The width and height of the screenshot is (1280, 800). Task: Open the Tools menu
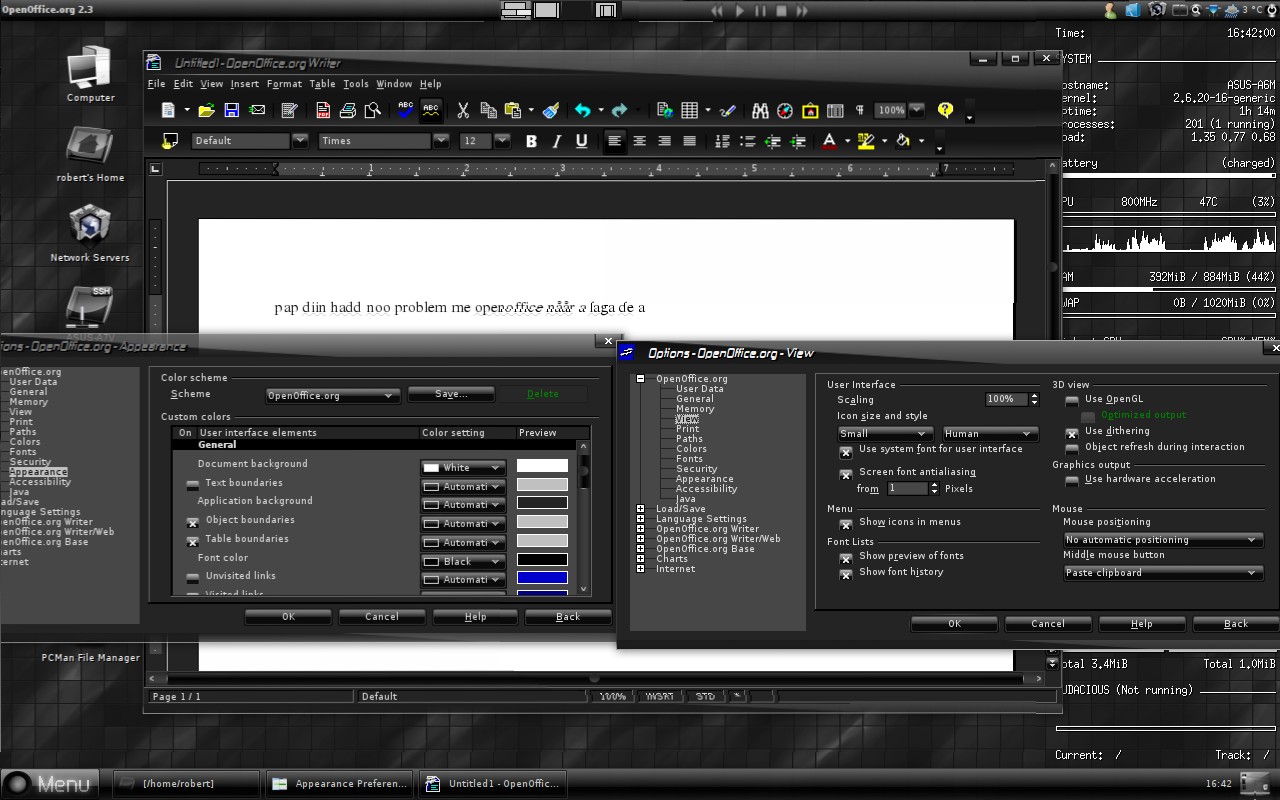(356, 84)
